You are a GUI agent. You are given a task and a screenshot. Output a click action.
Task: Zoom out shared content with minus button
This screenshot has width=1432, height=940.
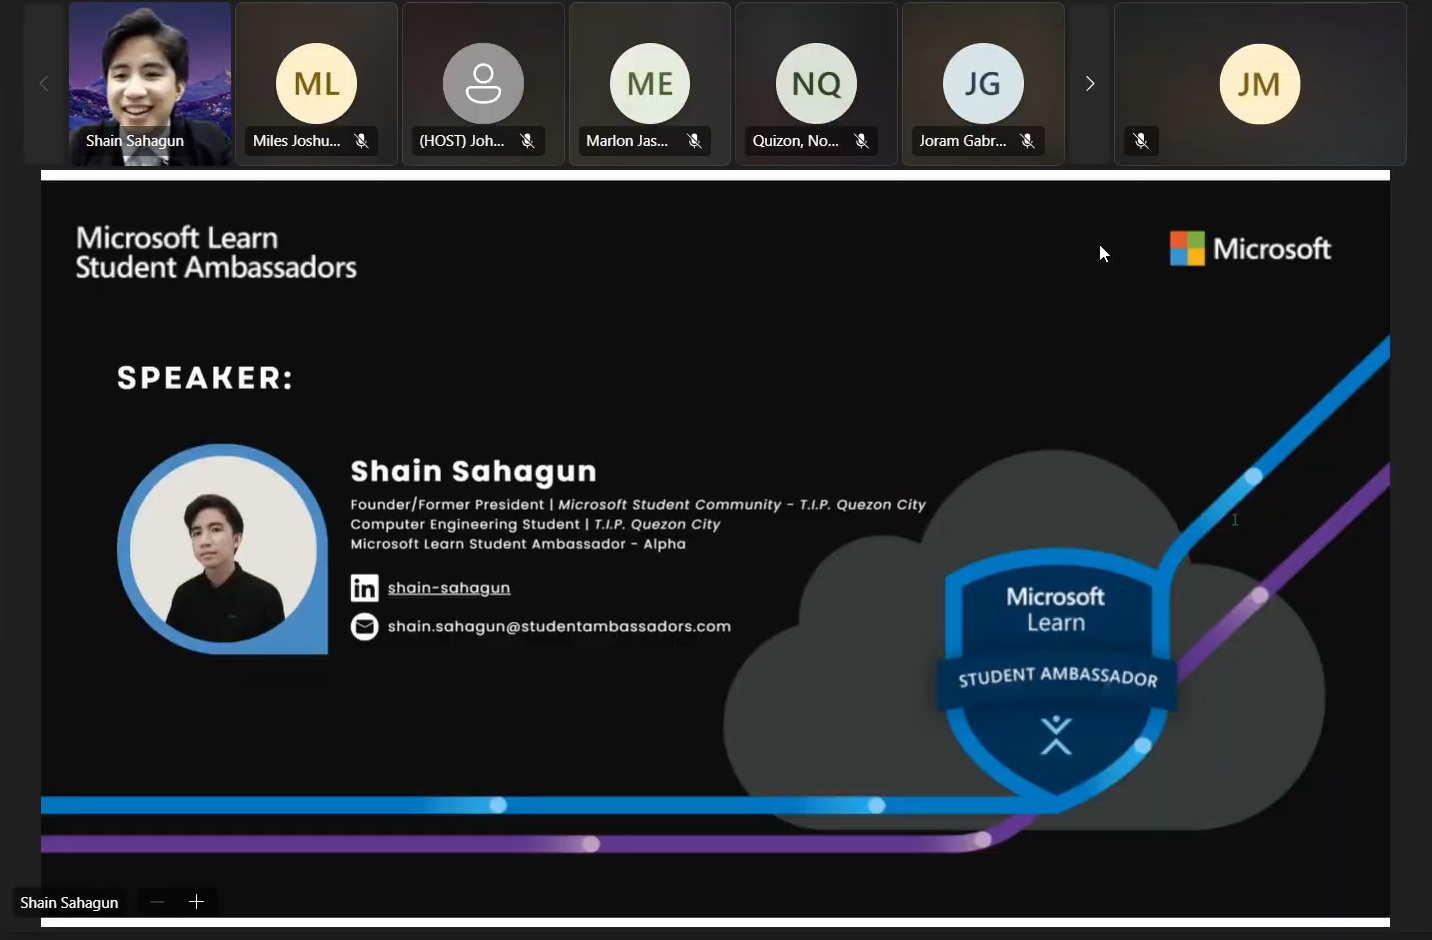(x=157, y=902)
